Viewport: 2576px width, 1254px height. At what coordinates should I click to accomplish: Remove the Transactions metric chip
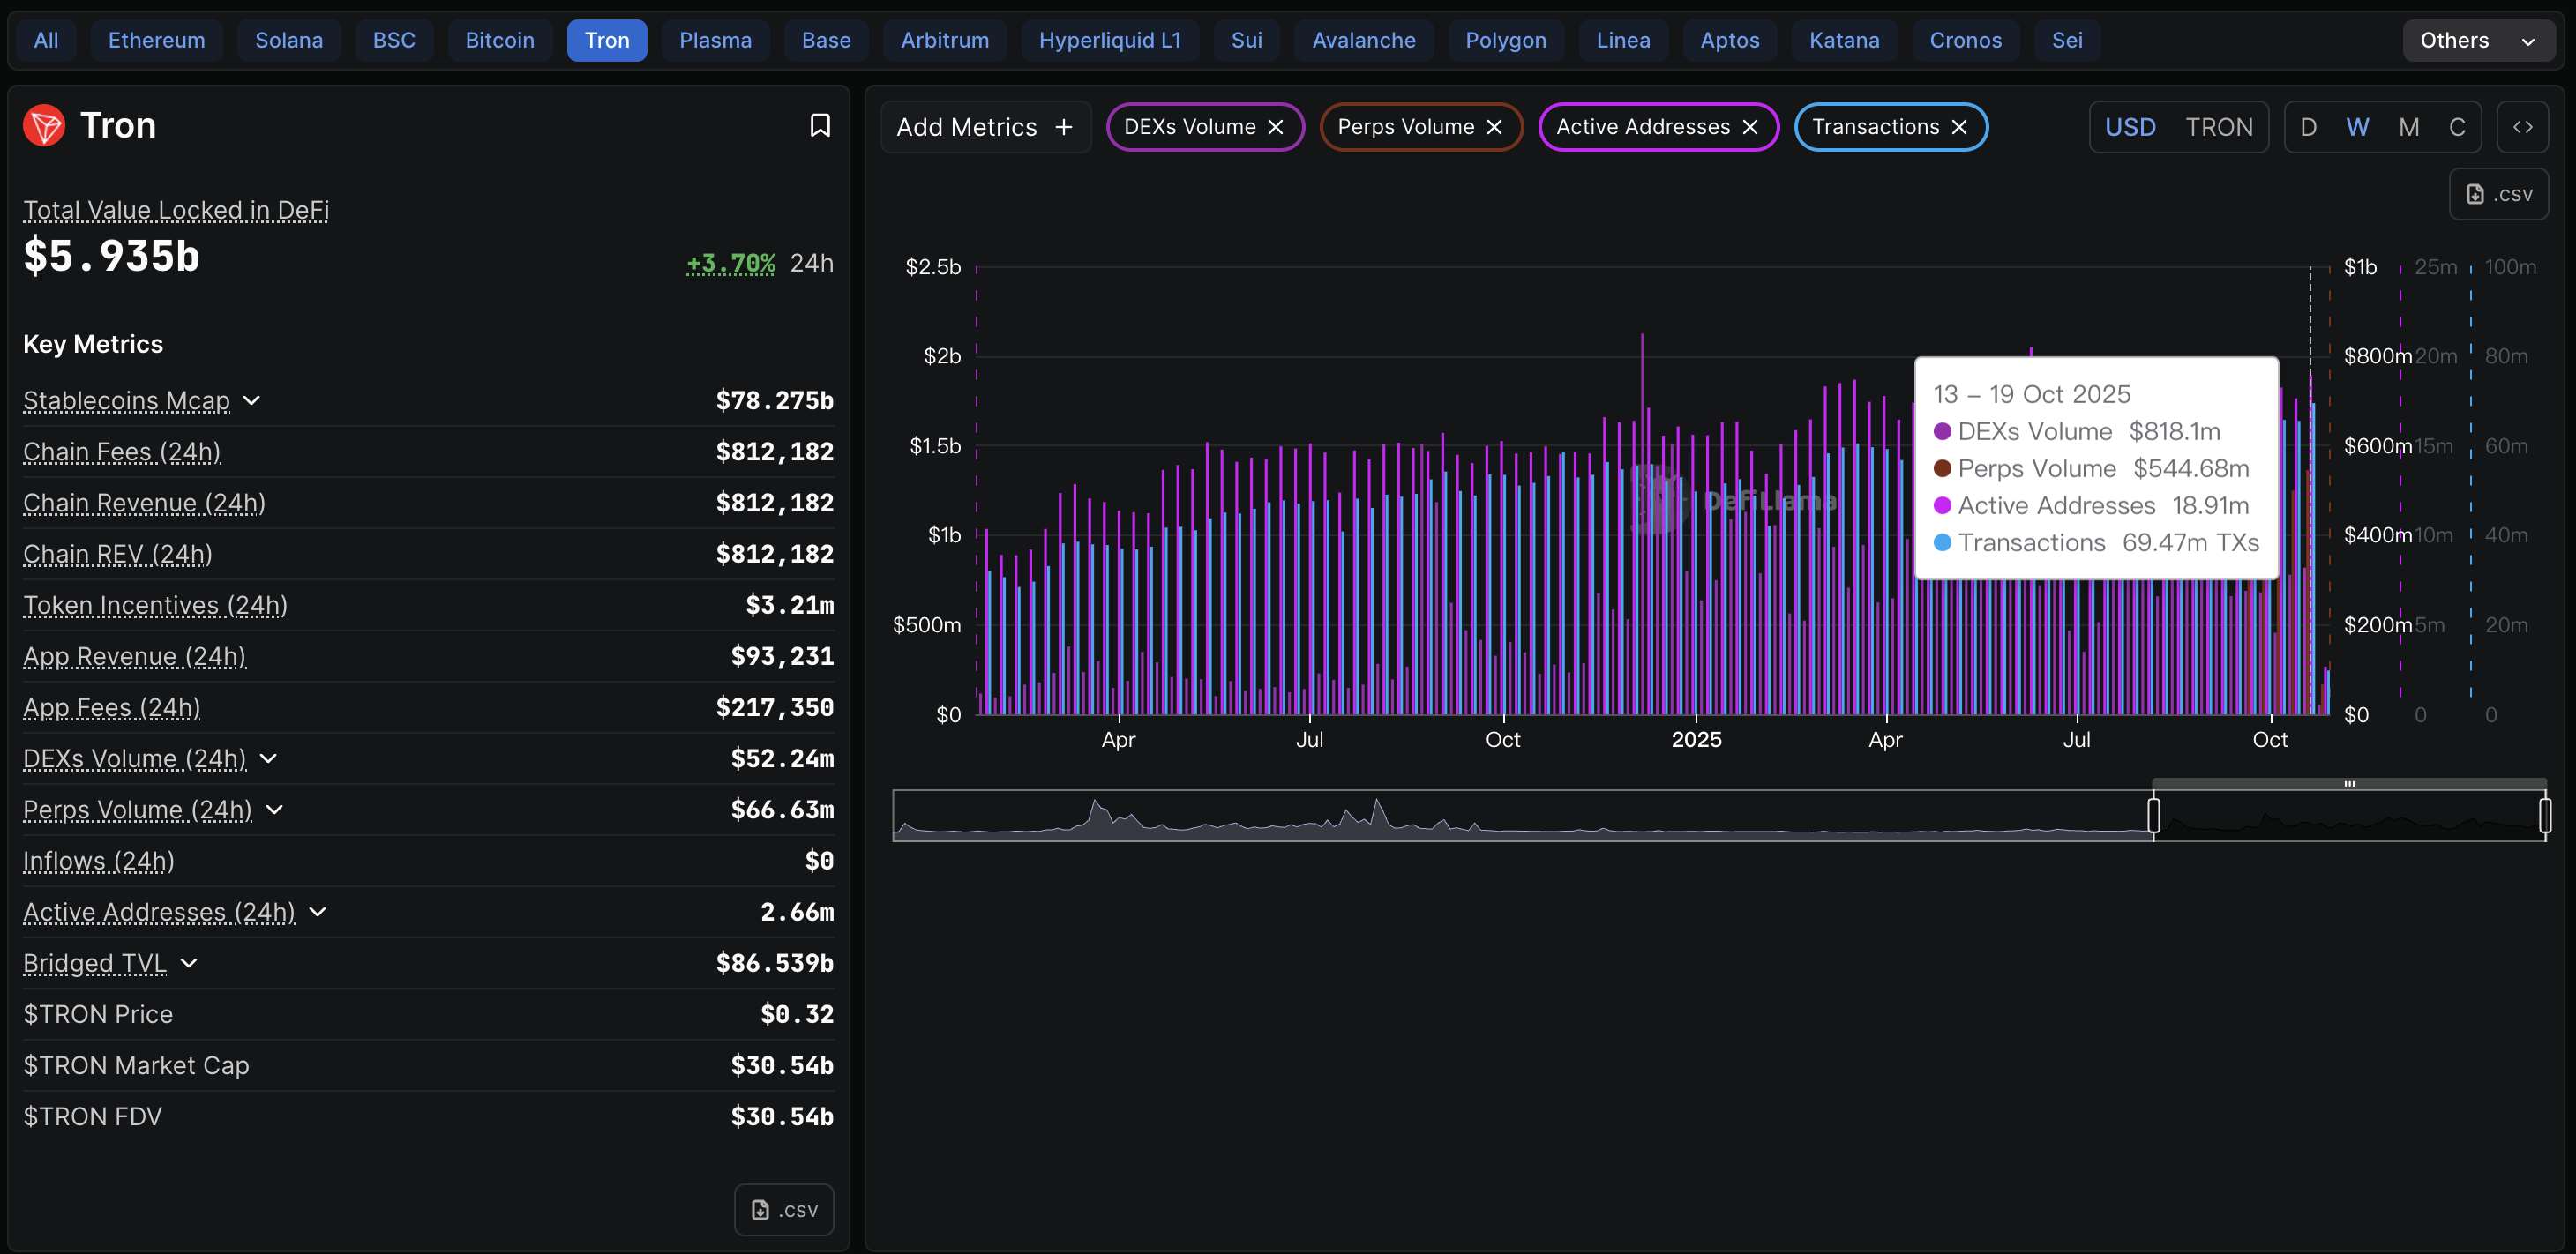click(1959, 127)
